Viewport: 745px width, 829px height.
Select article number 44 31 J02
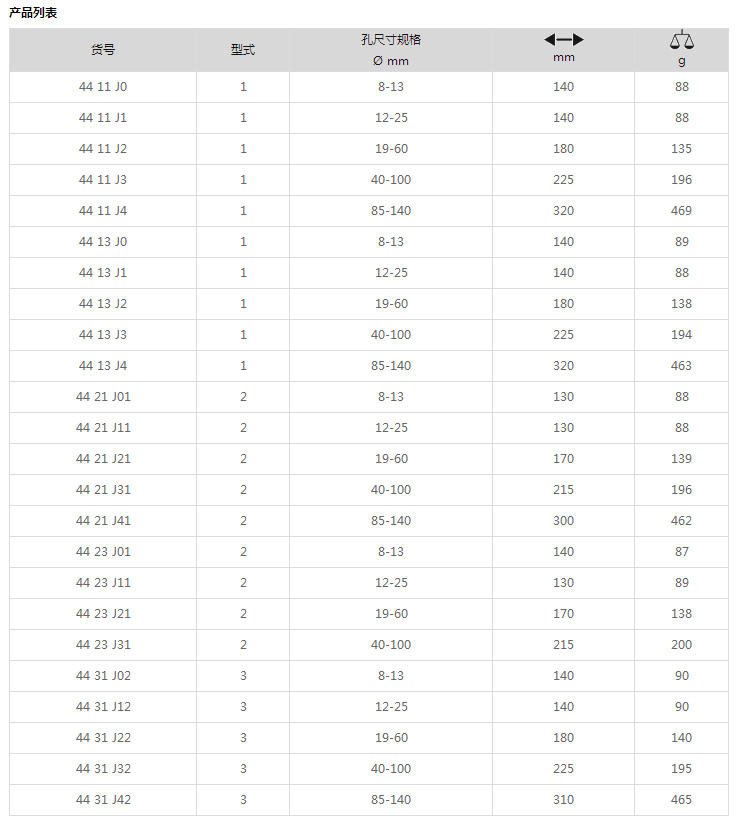[103, 676]
